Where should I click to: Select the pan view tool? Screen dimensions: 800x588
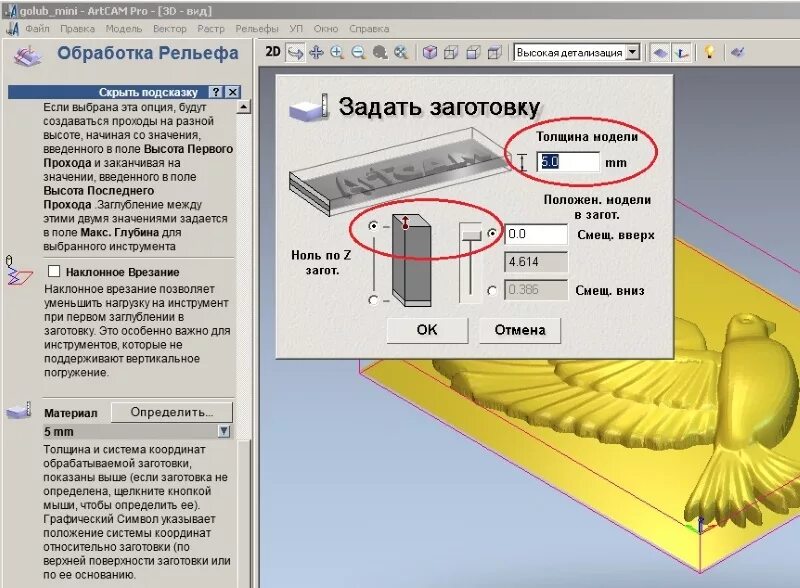click(x=316, y=52)
